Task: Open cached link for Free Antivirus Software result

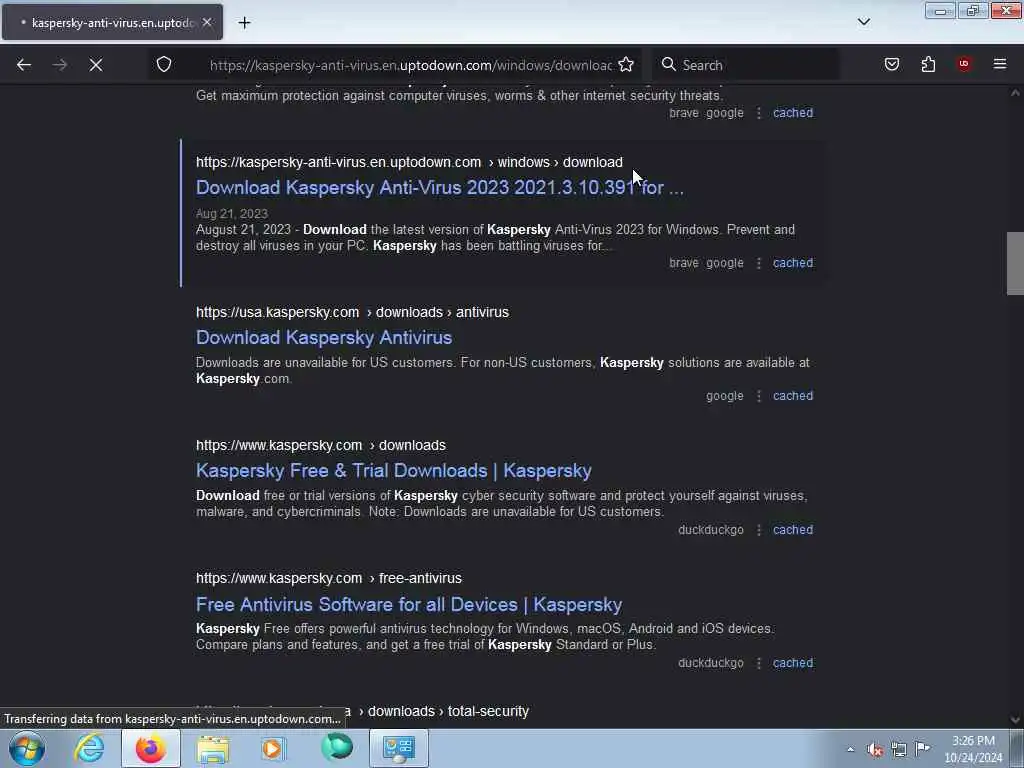Action: 793,663
